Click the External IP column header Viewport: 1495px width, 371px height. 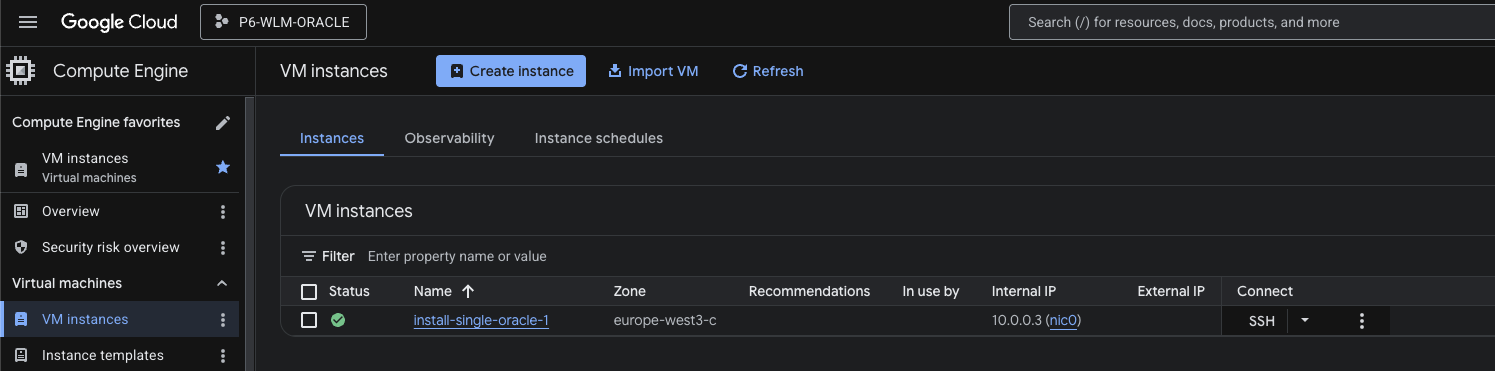(x=1171, y=291)
